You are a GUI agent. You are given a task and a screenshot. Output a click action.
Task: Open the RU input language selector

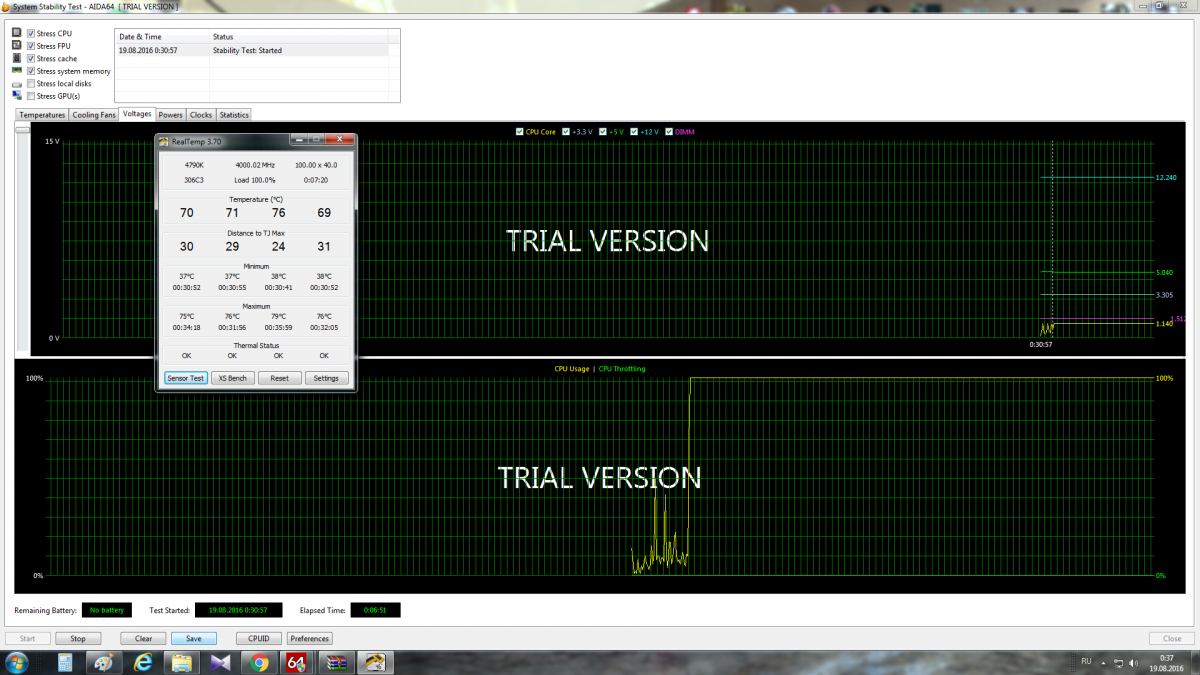1086,661
